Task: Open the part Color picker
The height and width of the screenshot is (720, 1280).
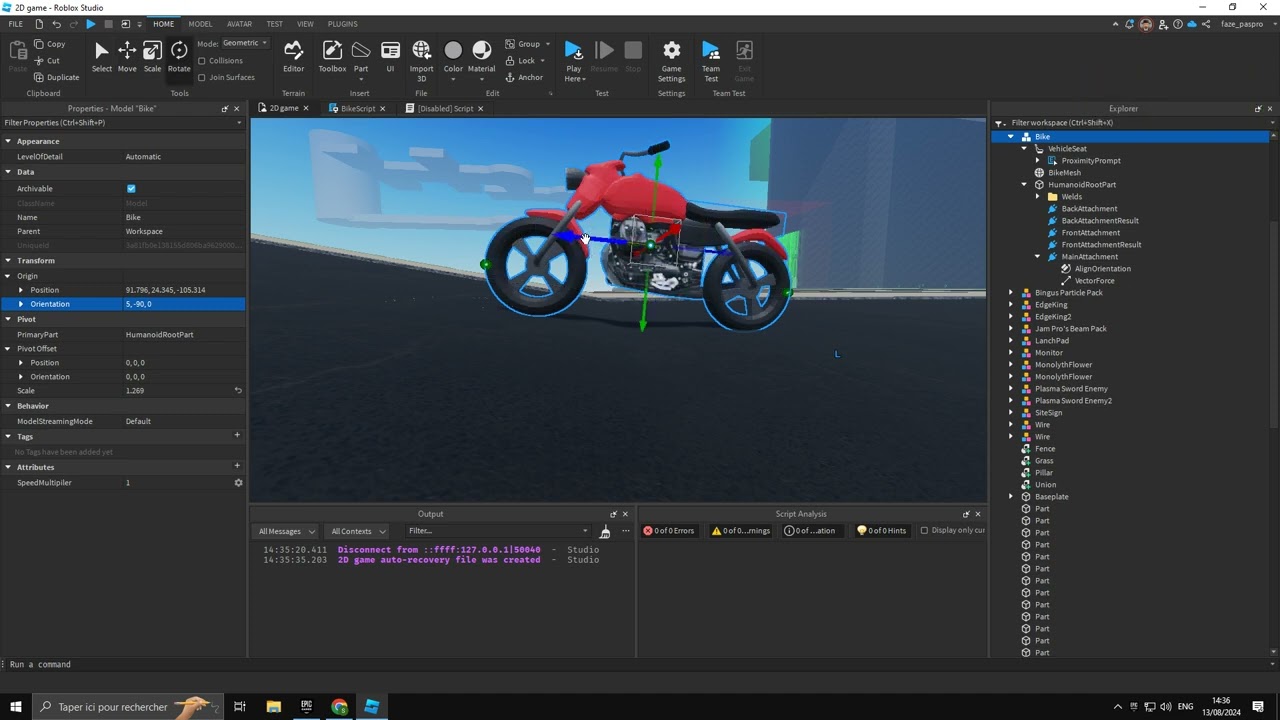Action: click(453, 56)
